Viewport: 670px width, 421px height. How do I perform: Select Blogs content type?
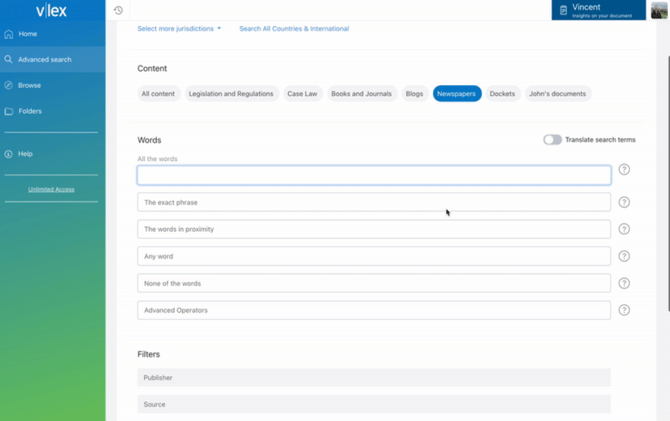(414, 94)
